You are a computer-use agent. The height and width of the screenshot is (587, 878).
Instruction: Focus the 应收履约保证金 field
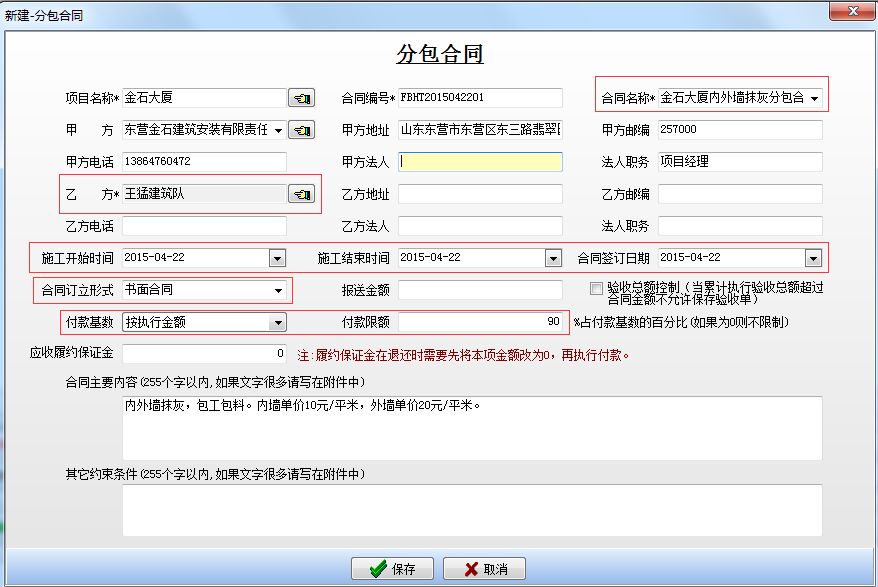204,353
